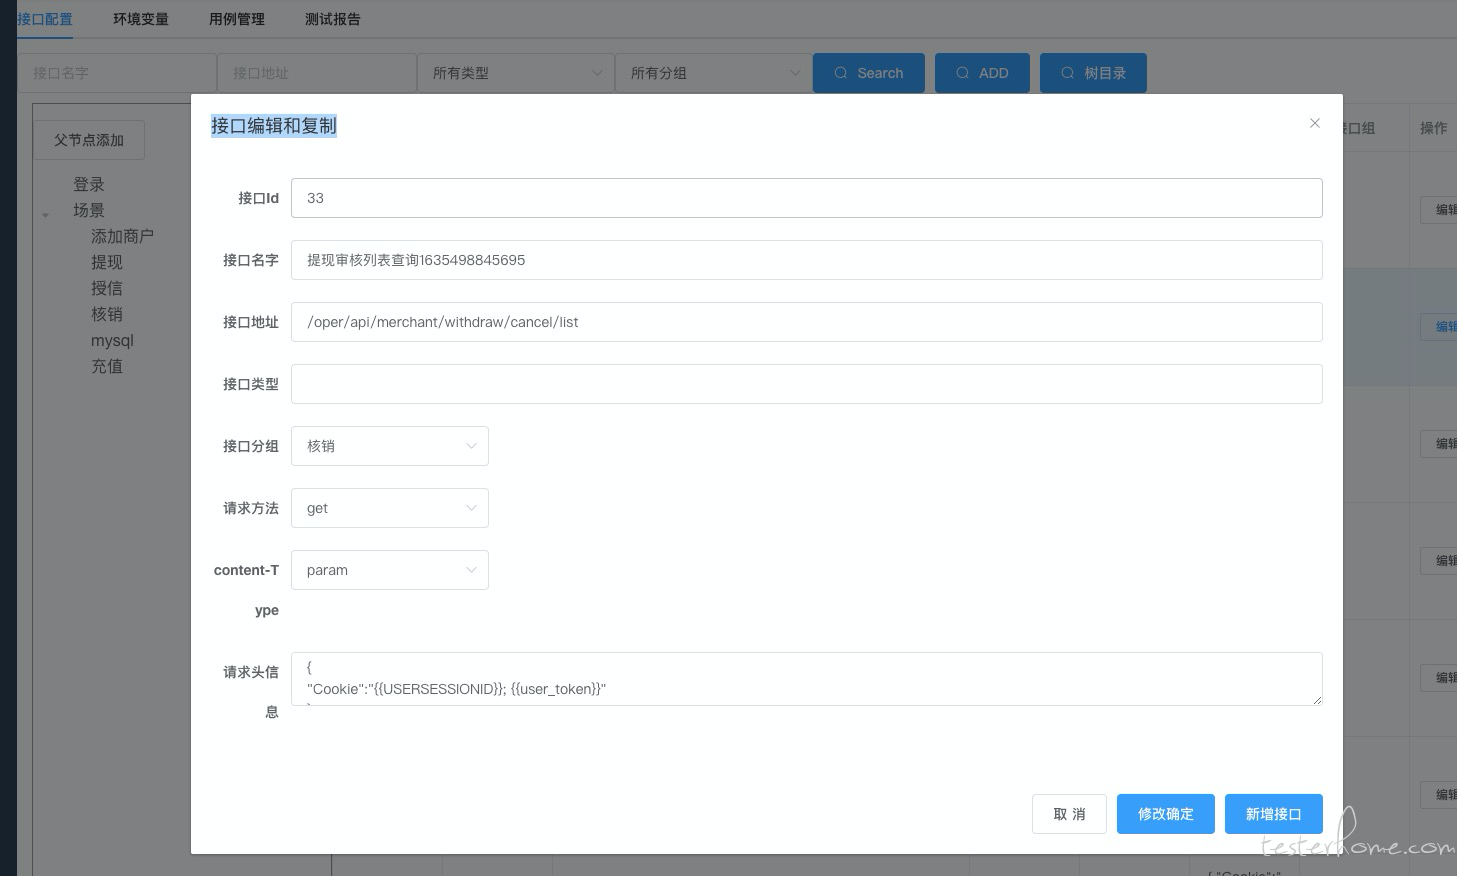Select the 授信 tree node
The width and height of the screenshot is (1457, 876).
[107, 288]
